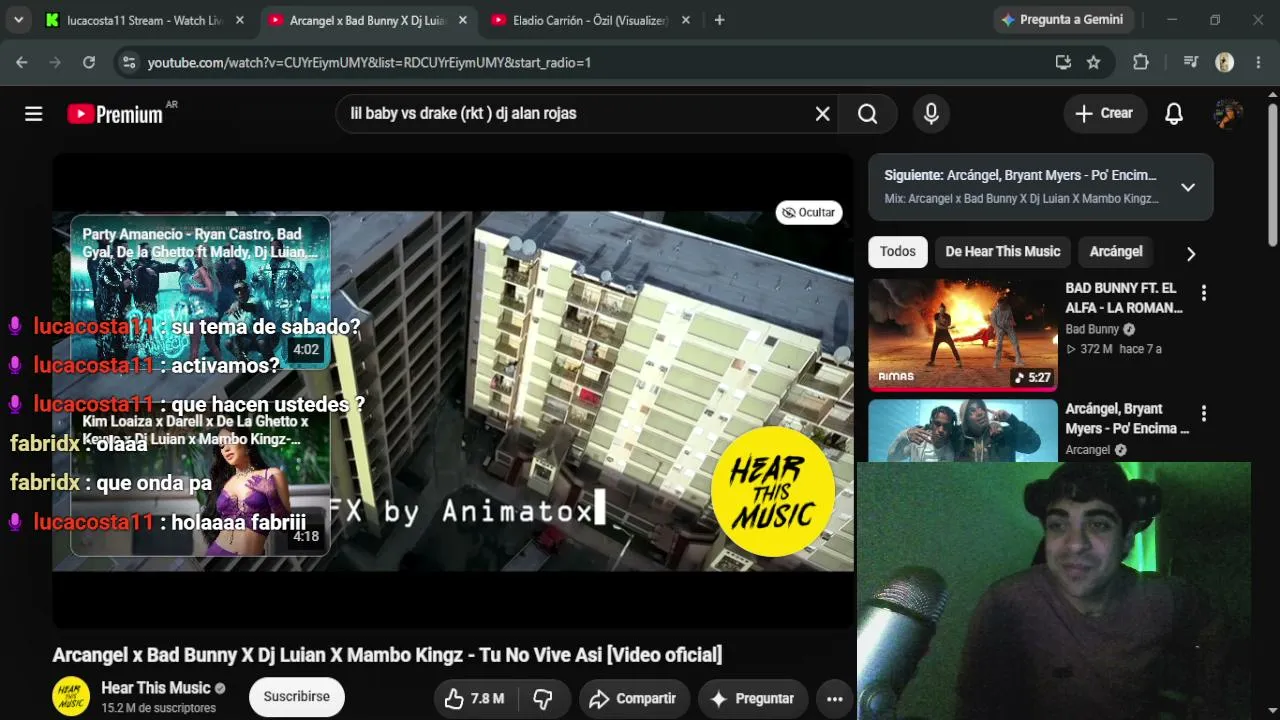Open options for BAD BUNNY FT. EL ALFA video
The width and height of the screenshot is (1280, 720).
[x=1204, y=293]
